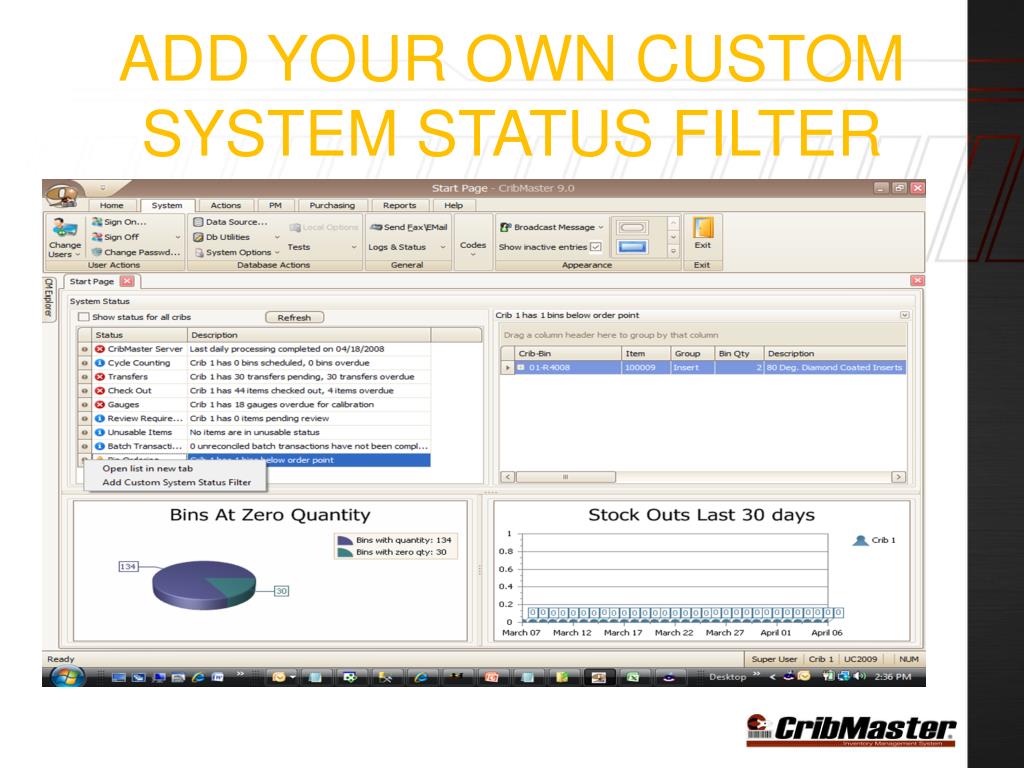Click the bin grid scroll right arrow
Image resolution: width=1024 pixels, height=768 pixels.
pos(899,477)
